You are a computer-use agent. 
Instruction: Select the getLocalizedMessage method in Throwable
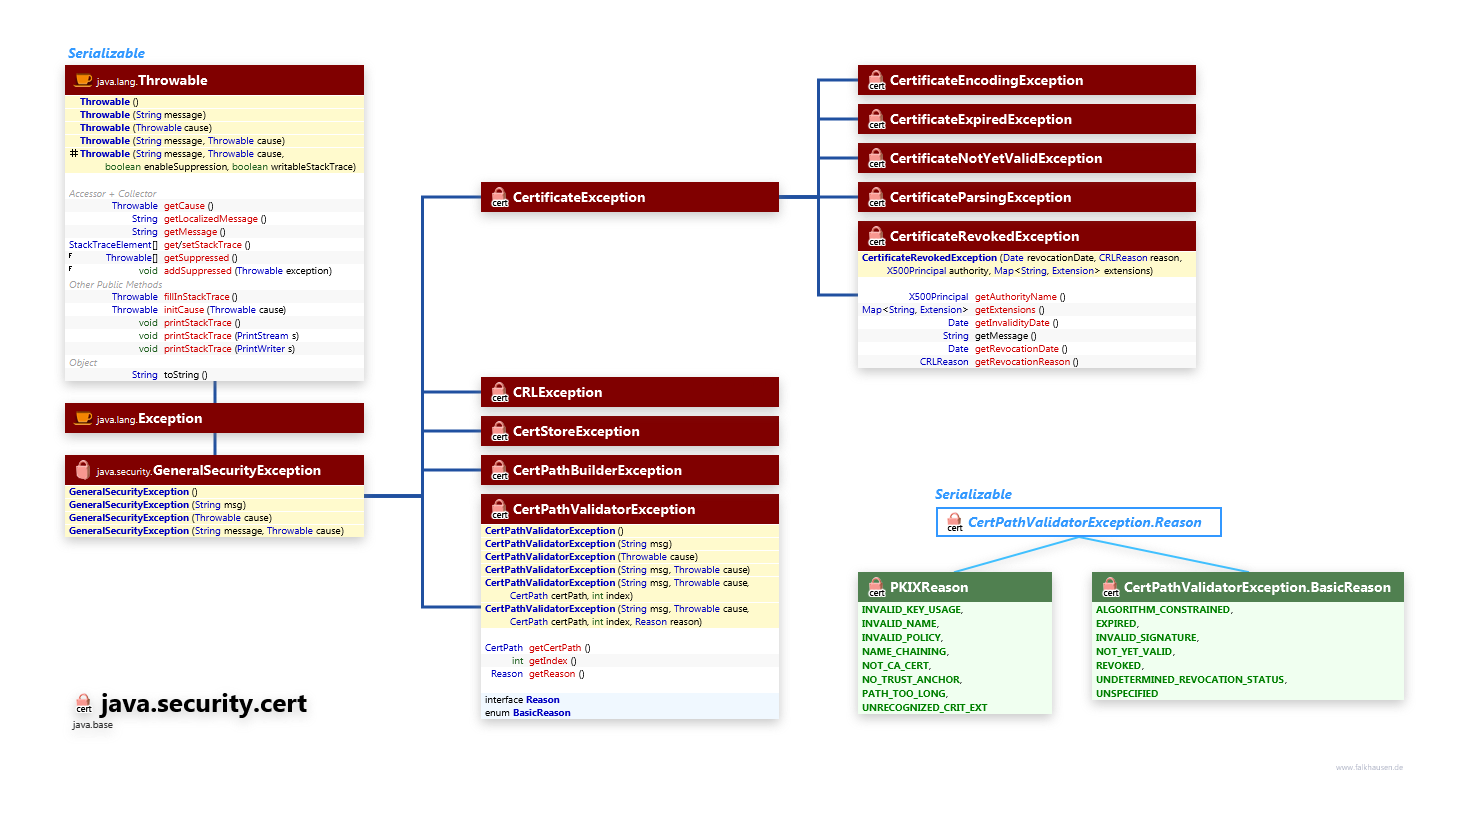pyautogui.click(x=211, y=219)
